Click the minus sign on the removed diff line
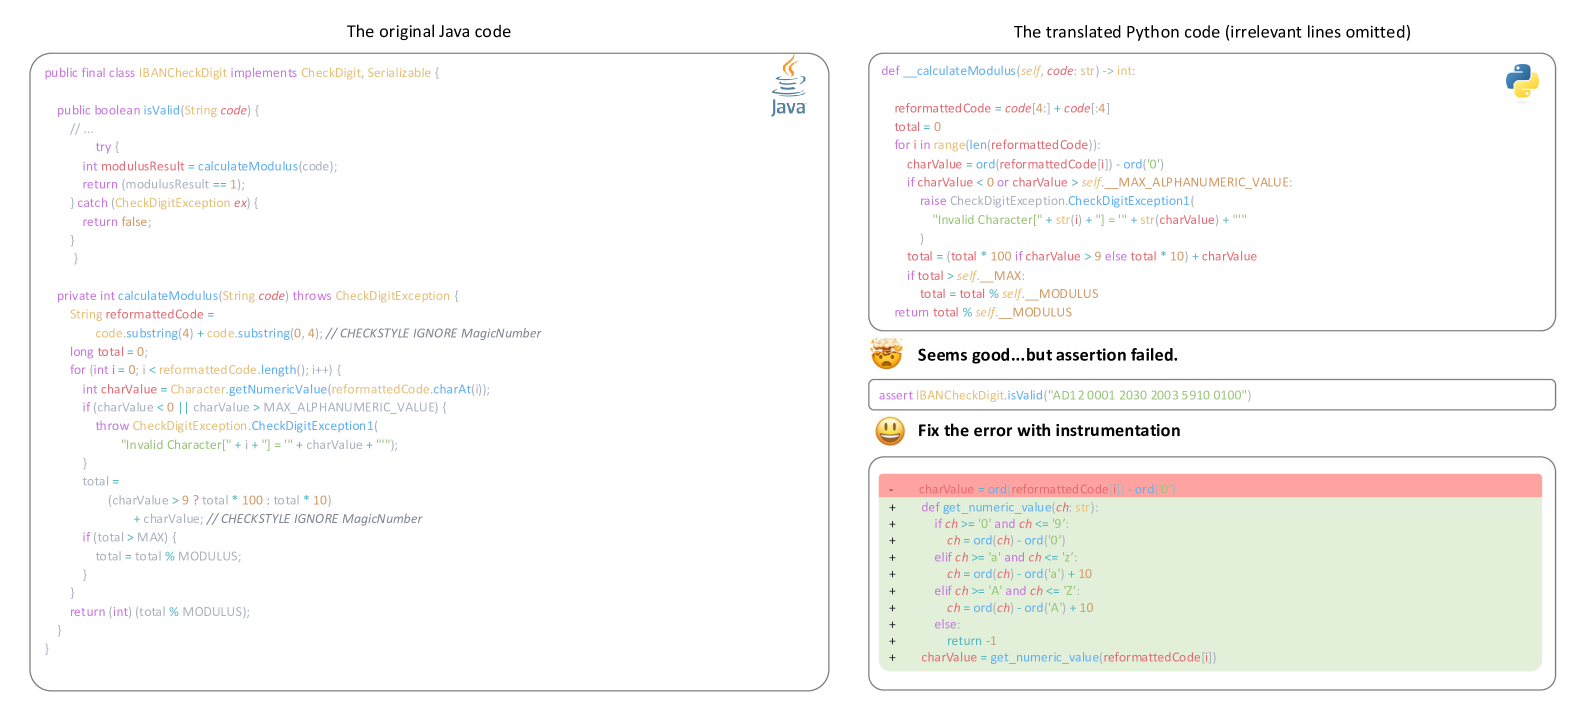The width and height of the screenshot is (1577, 723). (891, 489)
